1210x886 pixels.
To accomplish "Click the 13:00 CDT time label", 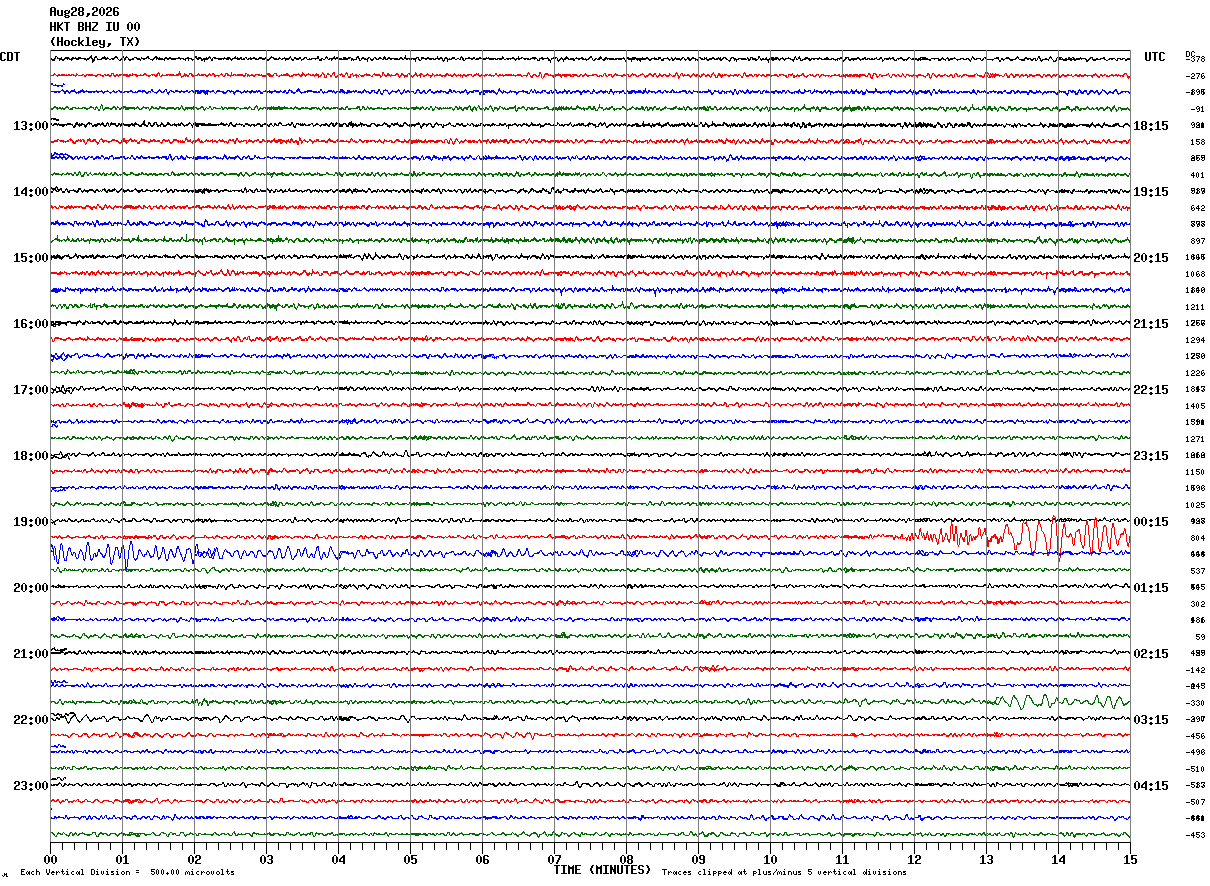I will 30,126.
